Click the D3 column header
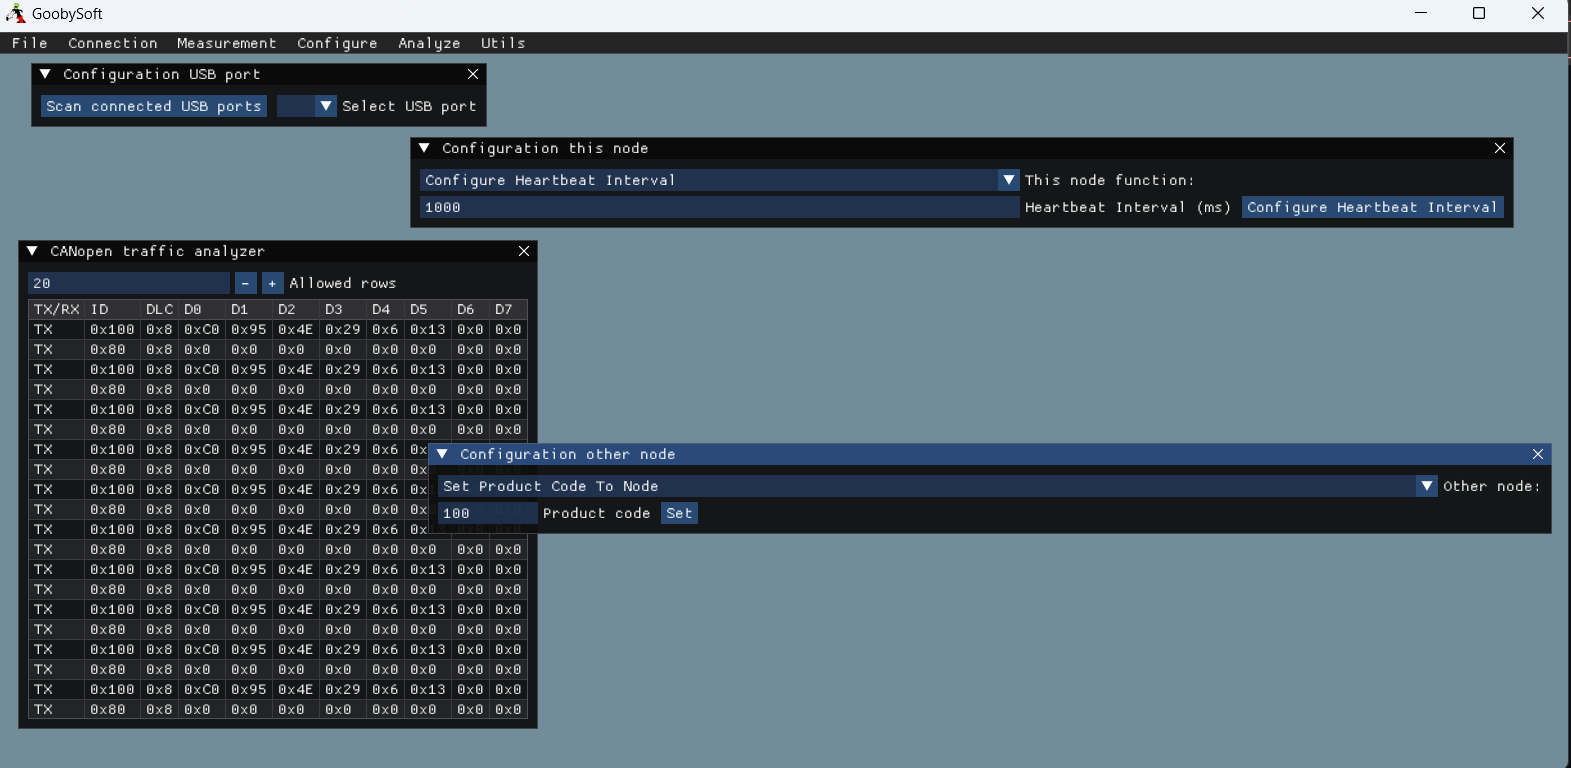 pyautogui.click(x=343, y=309)
